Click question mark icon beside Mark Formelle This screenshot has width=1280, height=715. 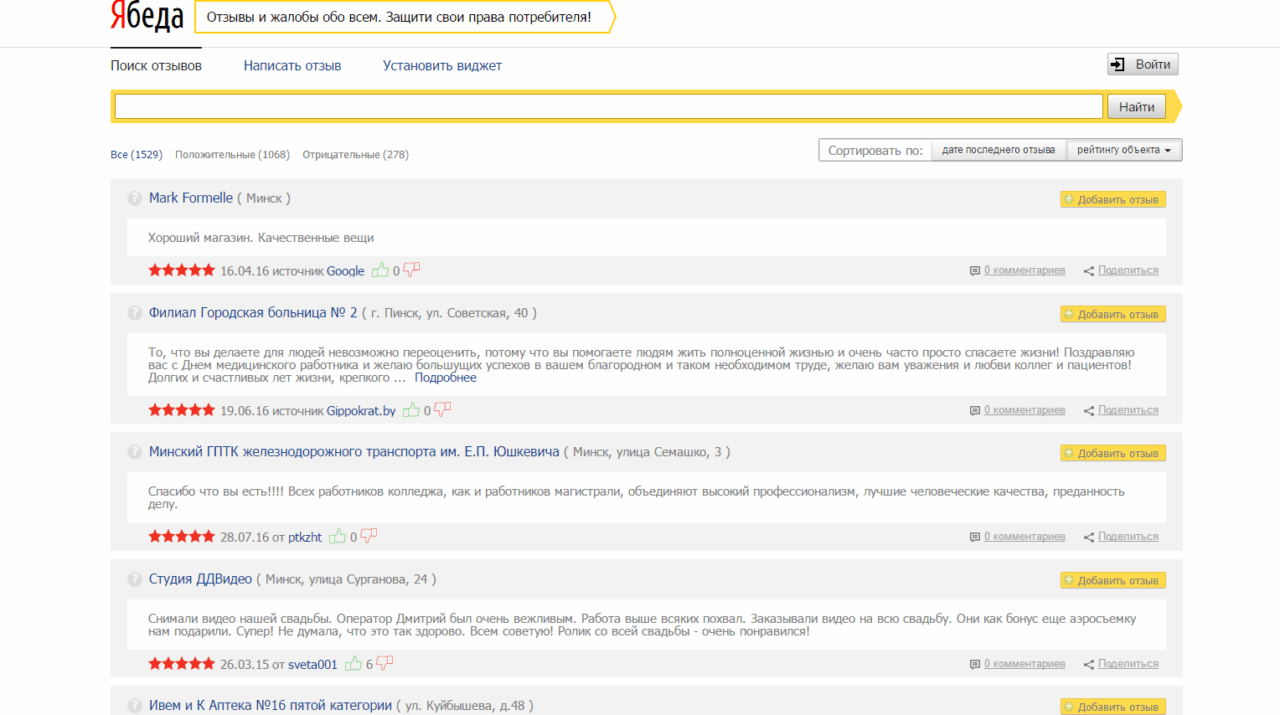point(135,199)
